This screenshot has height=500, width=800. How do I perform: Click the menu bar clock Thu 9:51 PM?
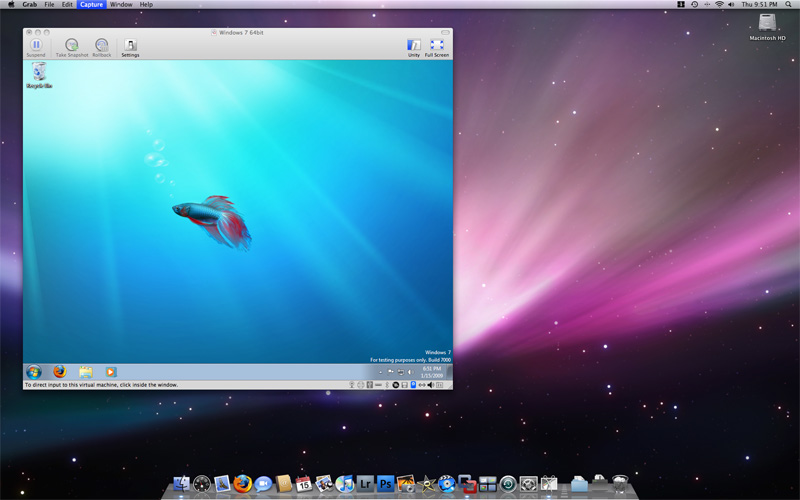pos(759,4)
